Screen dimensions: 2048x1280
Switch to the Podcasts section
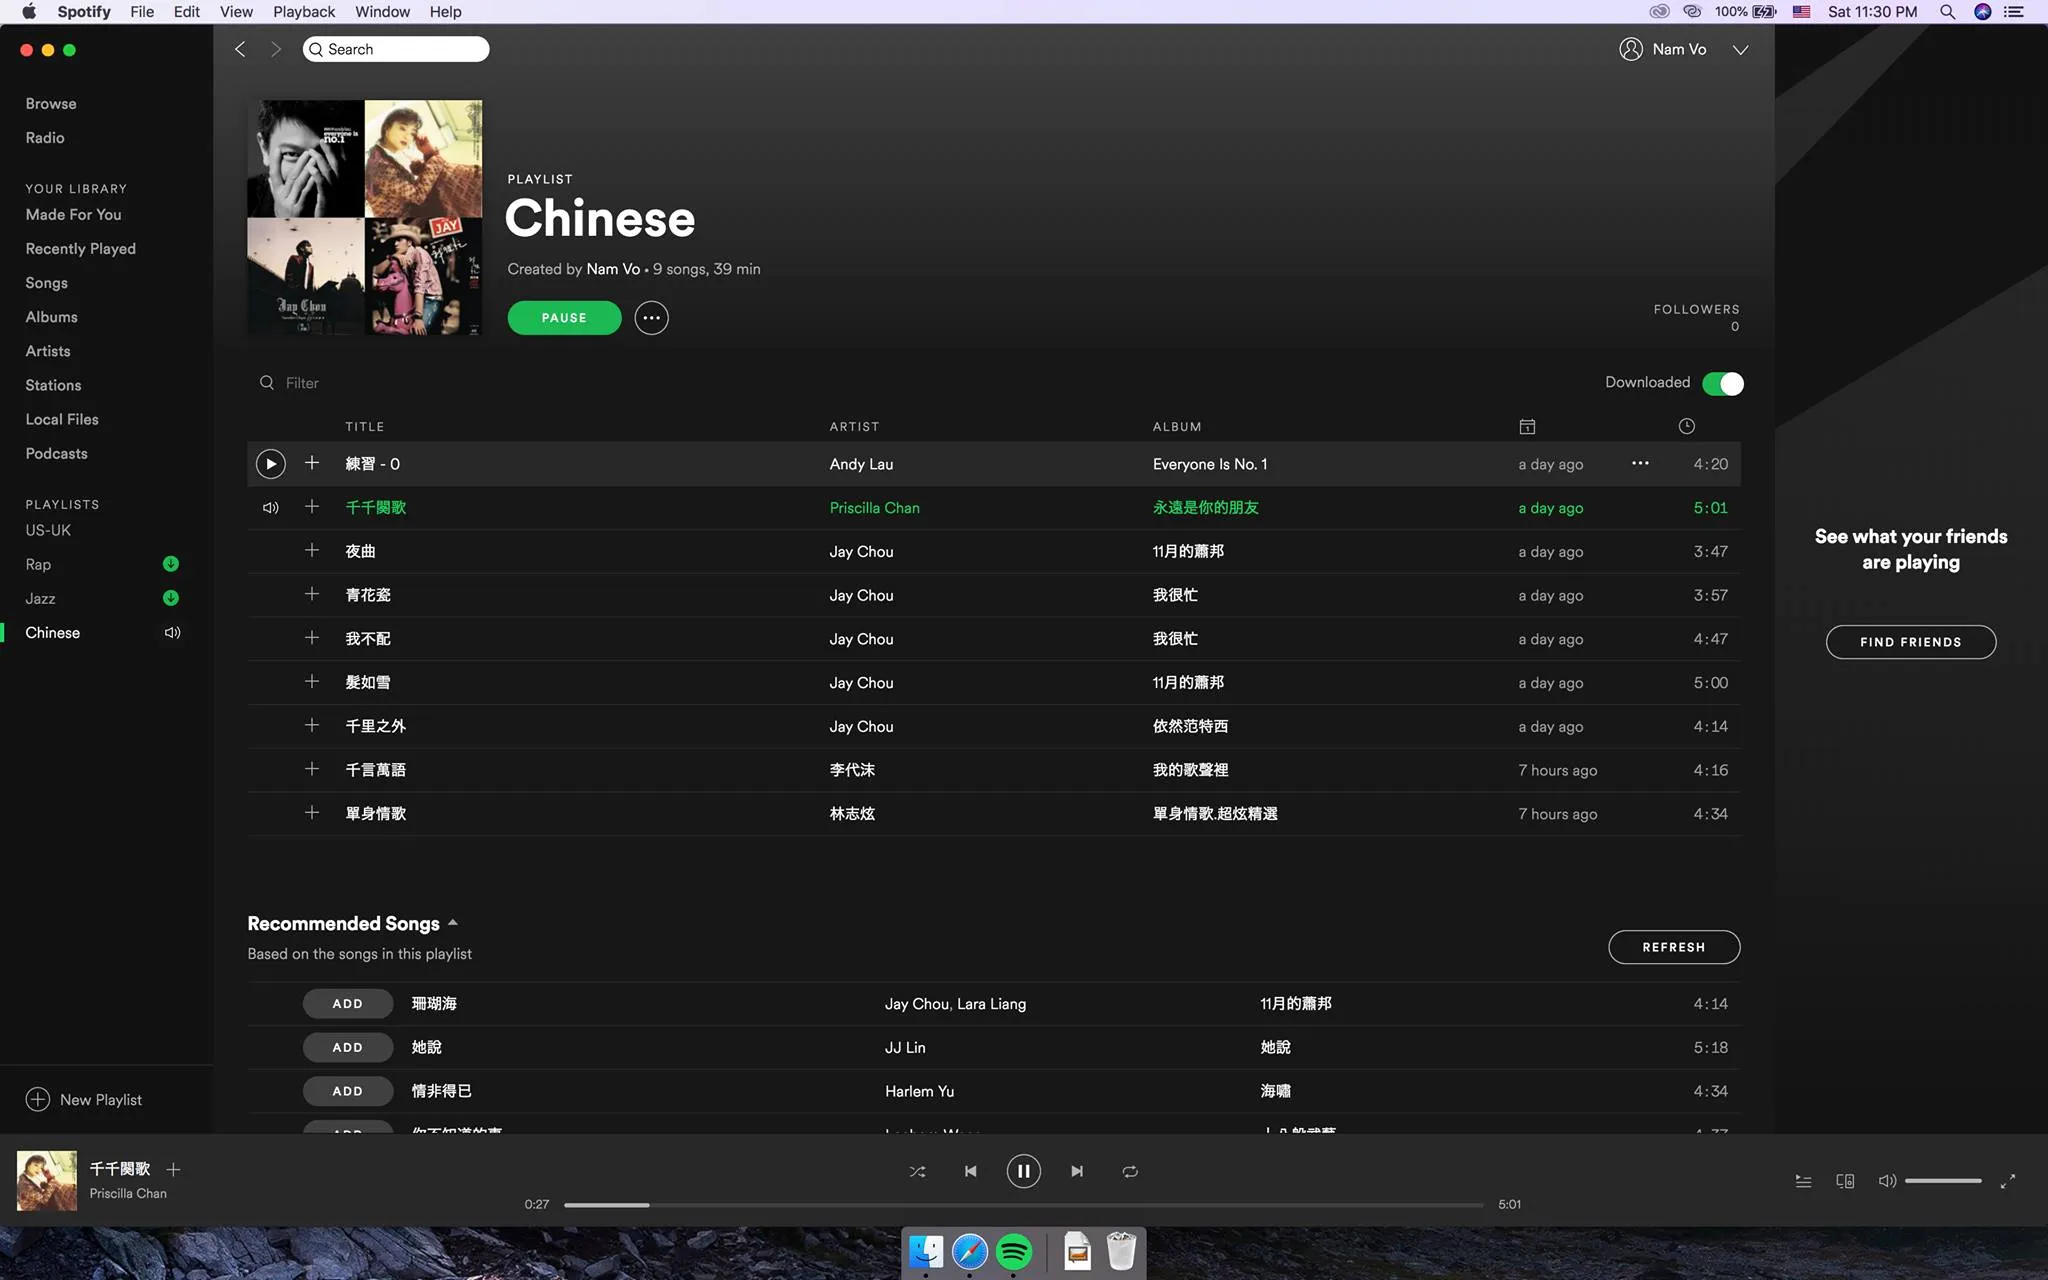pos(56,453)
